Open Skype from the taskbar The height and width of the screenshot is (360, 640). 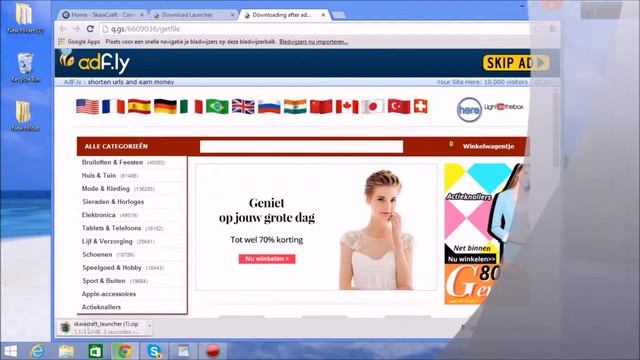click(x=153, y=351)
